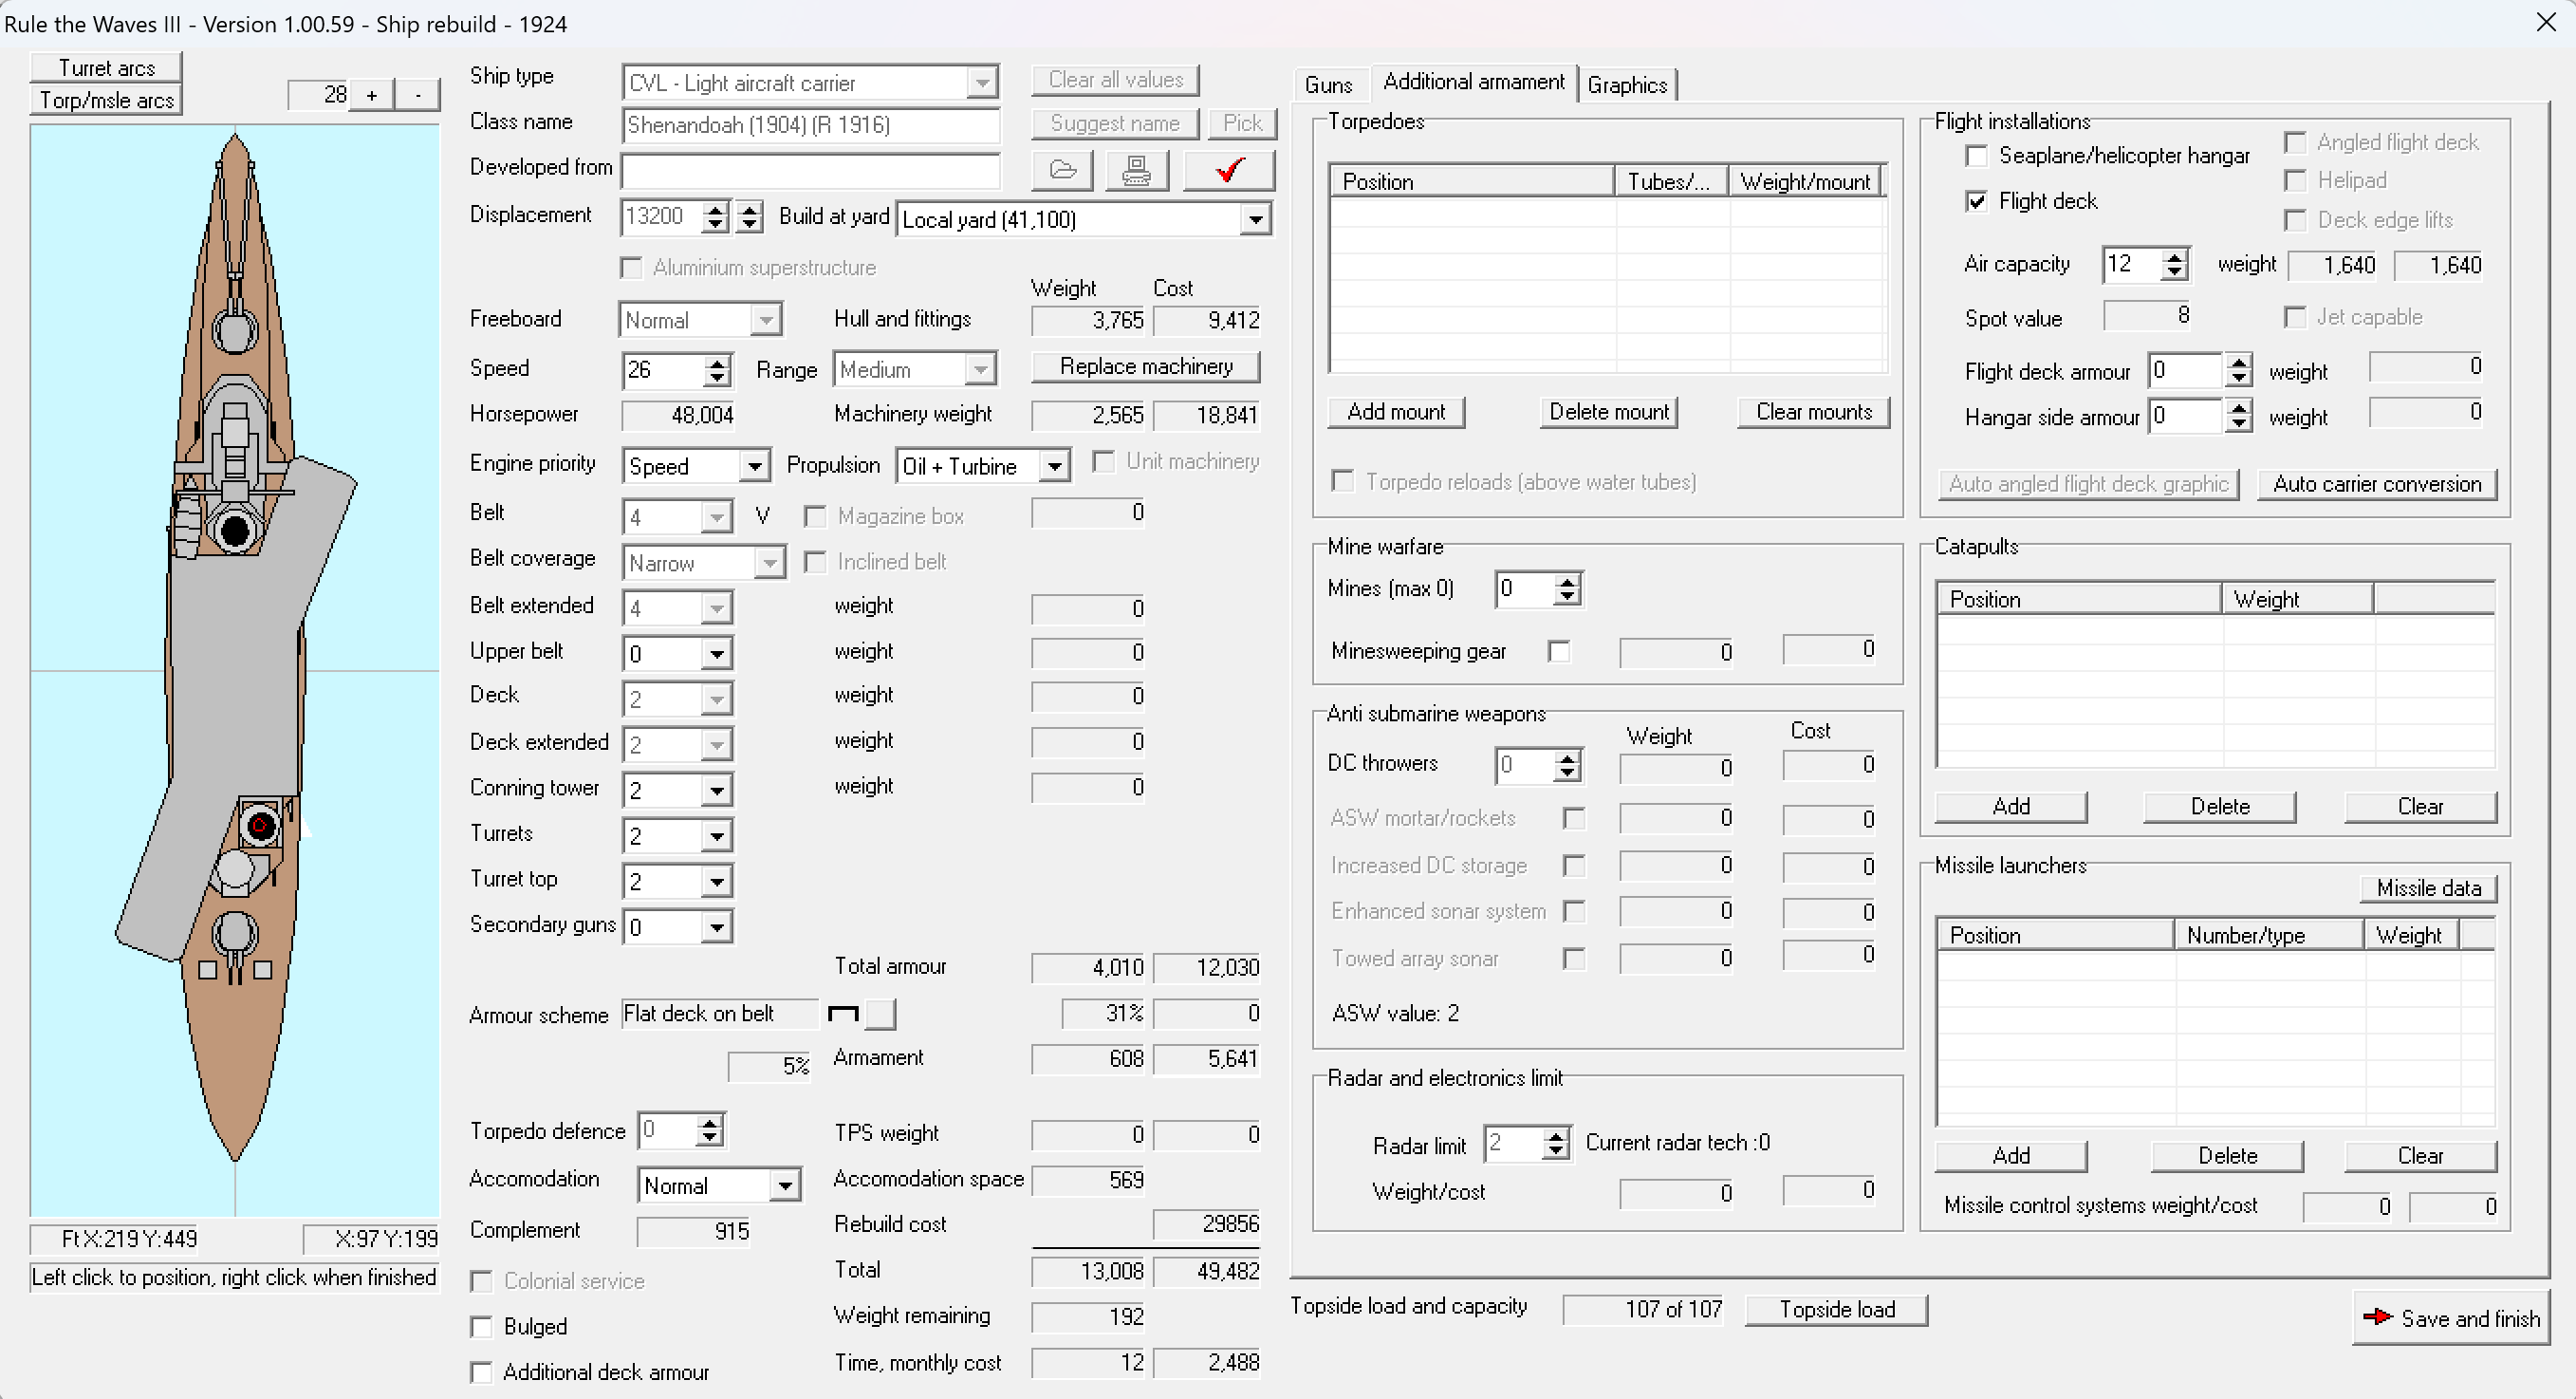The height and width of the screenshot is (1399, 2576).
Task: Click the armour scheme diagram icon
Action: (843, 1014)
